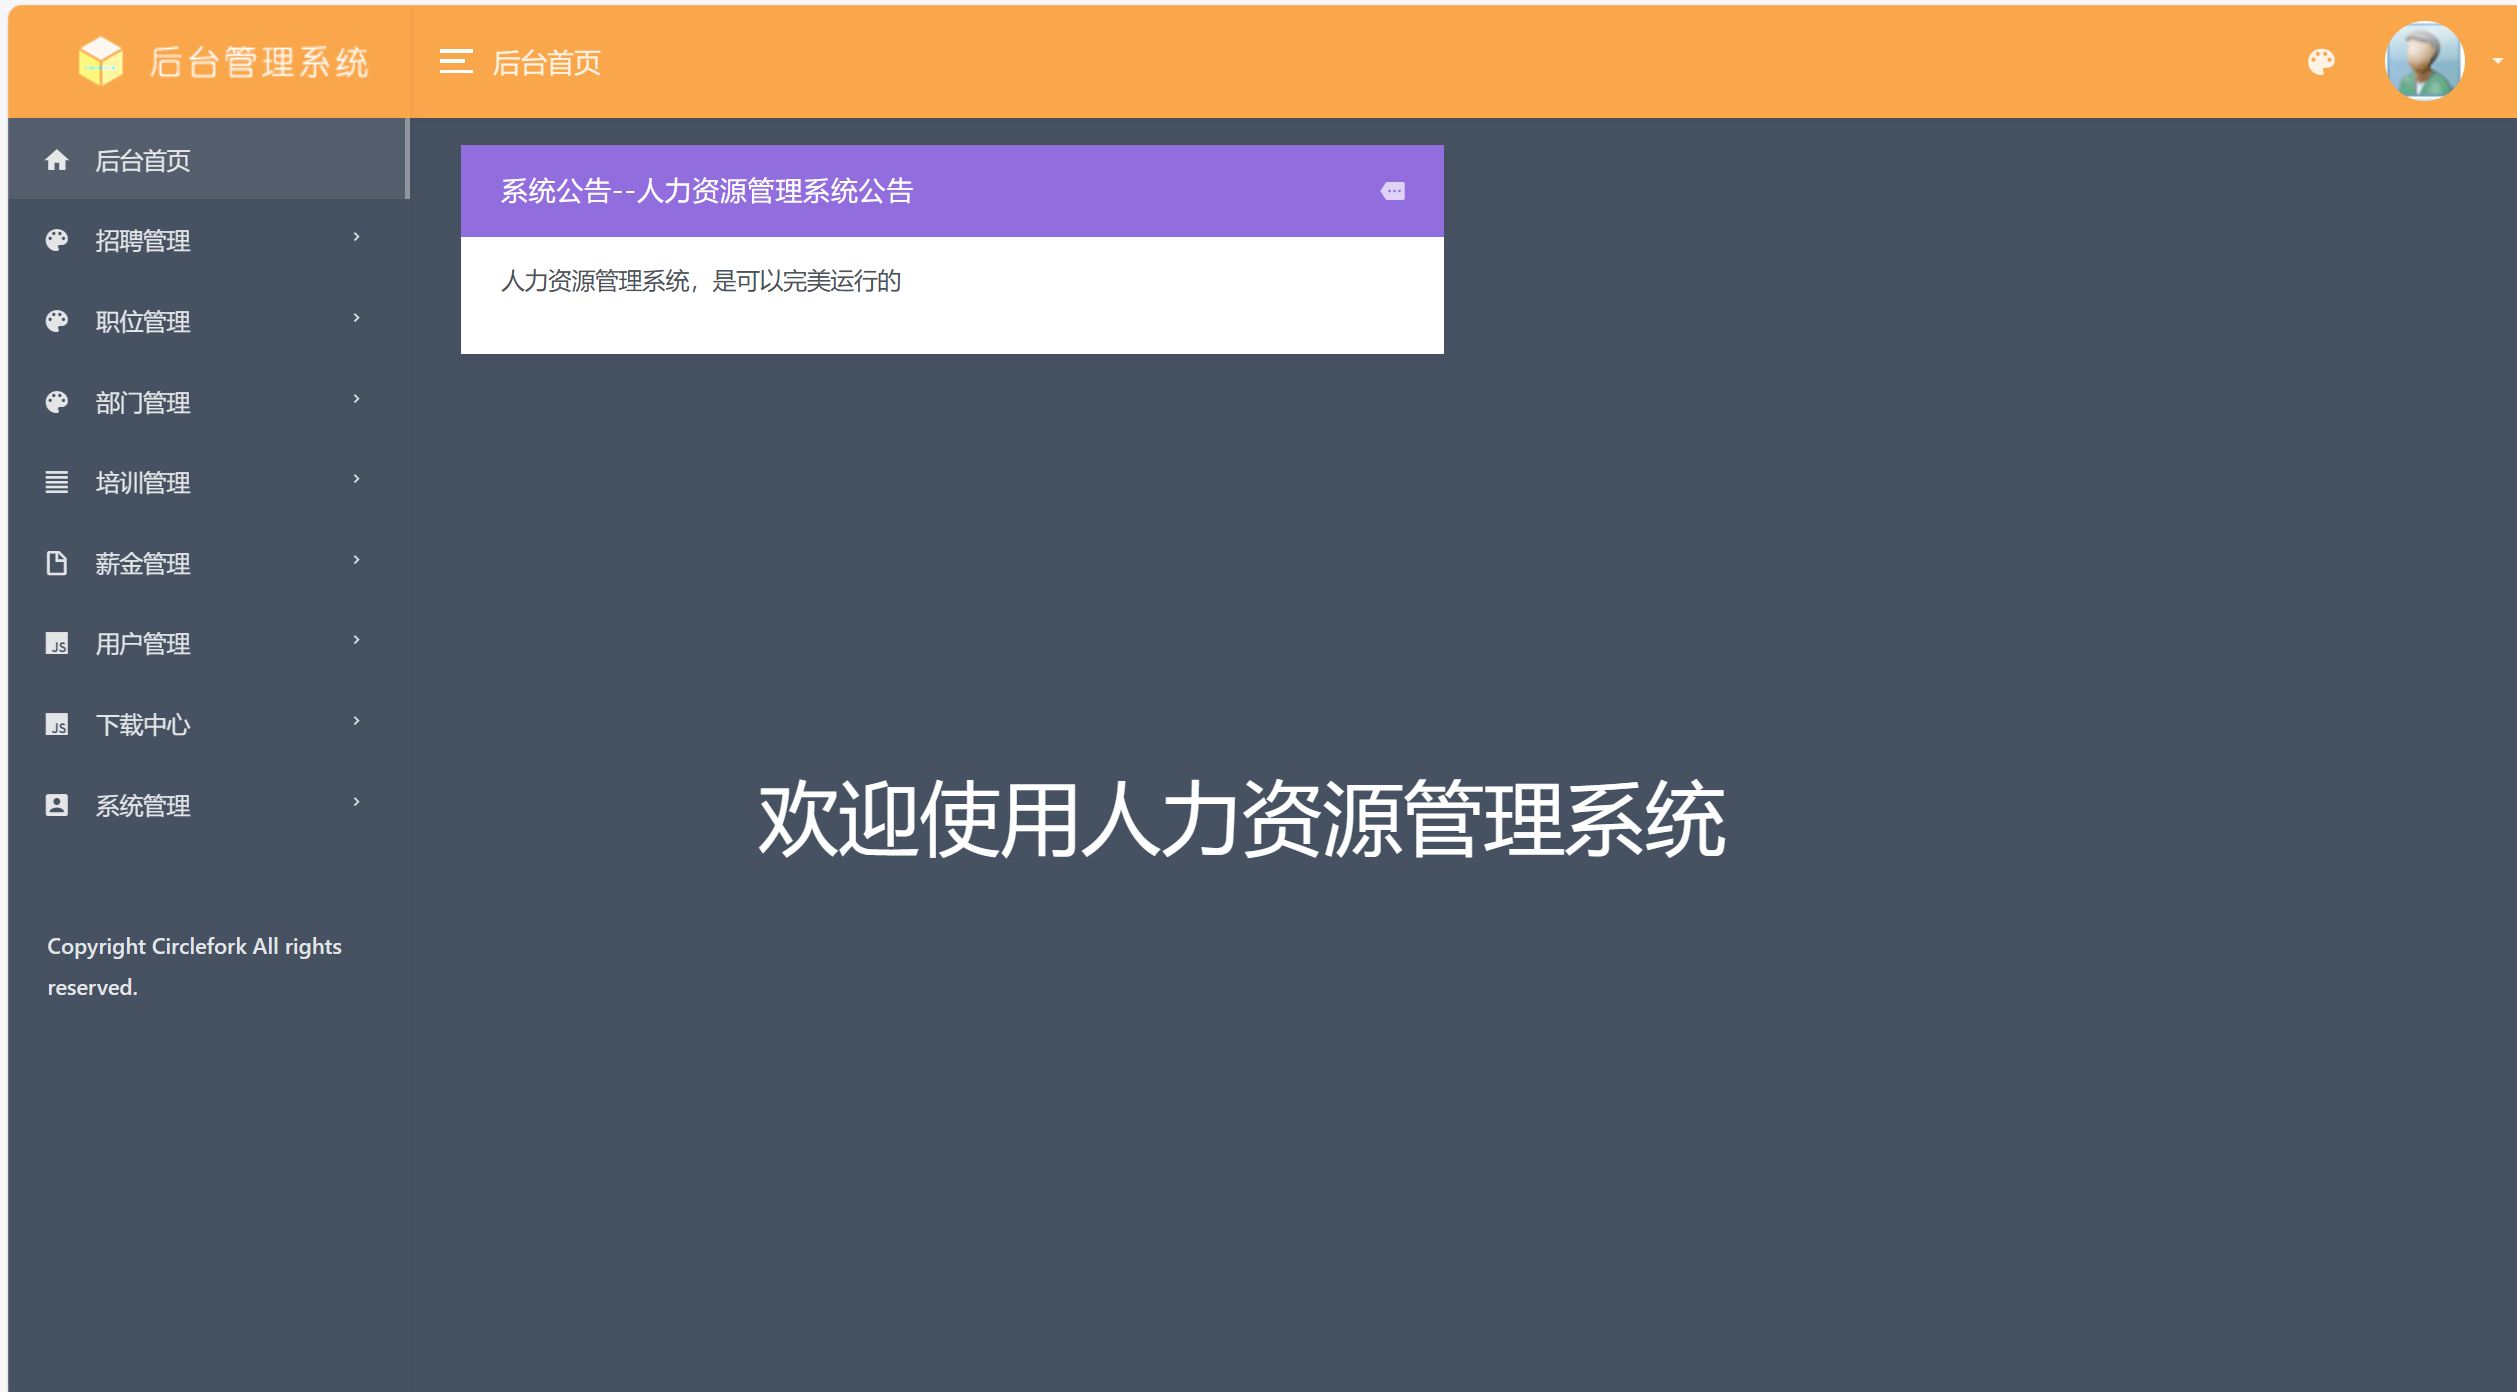
Task: Click the list icon beside 培训管理
Action: (57, 482)
